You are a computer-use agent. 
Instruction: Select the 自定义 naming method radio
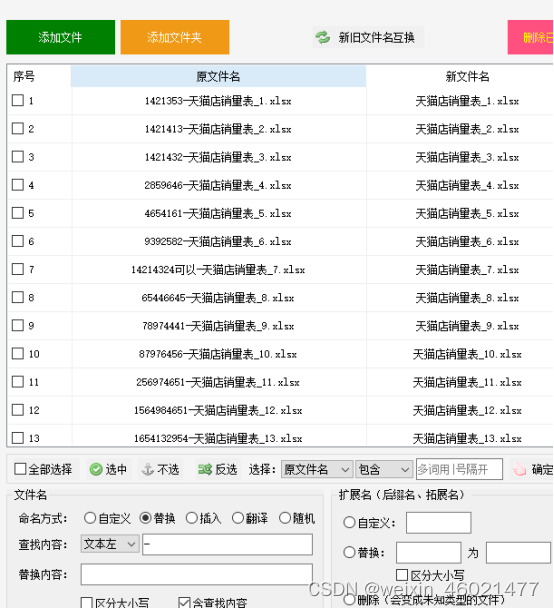90,518
